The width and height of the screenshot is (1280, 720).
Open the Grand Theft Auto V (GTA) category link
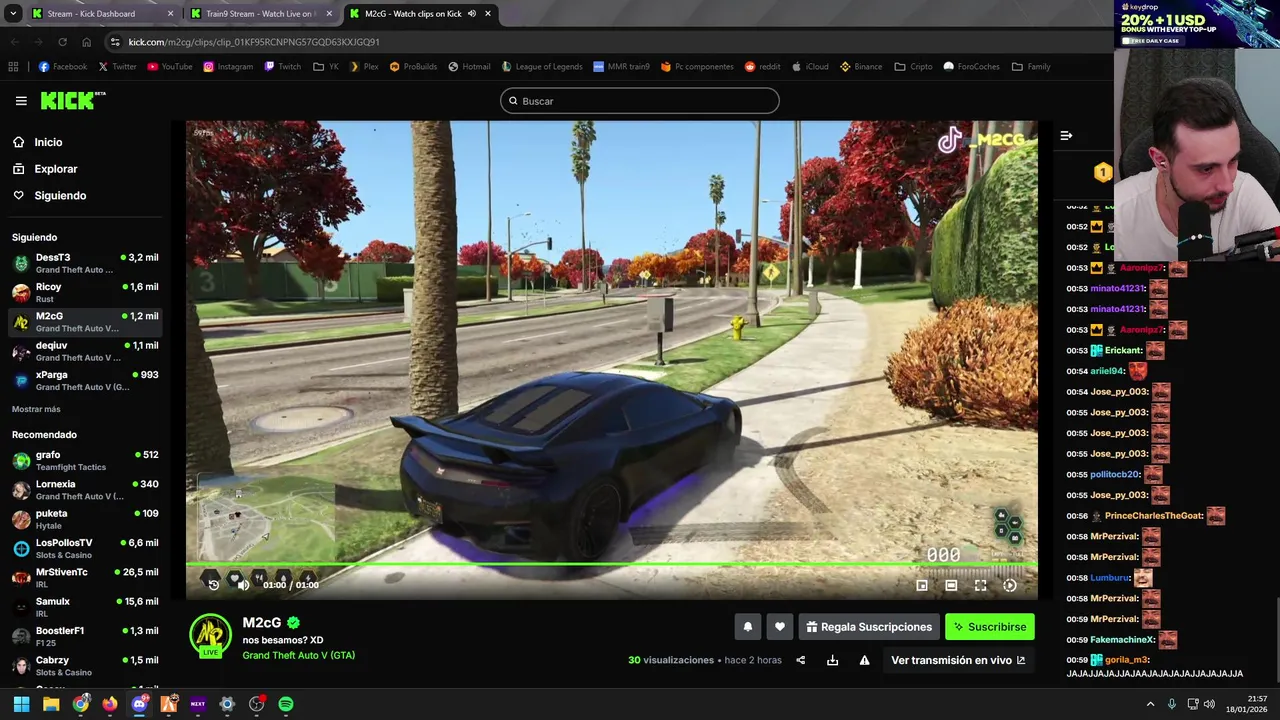pos(298,656)
